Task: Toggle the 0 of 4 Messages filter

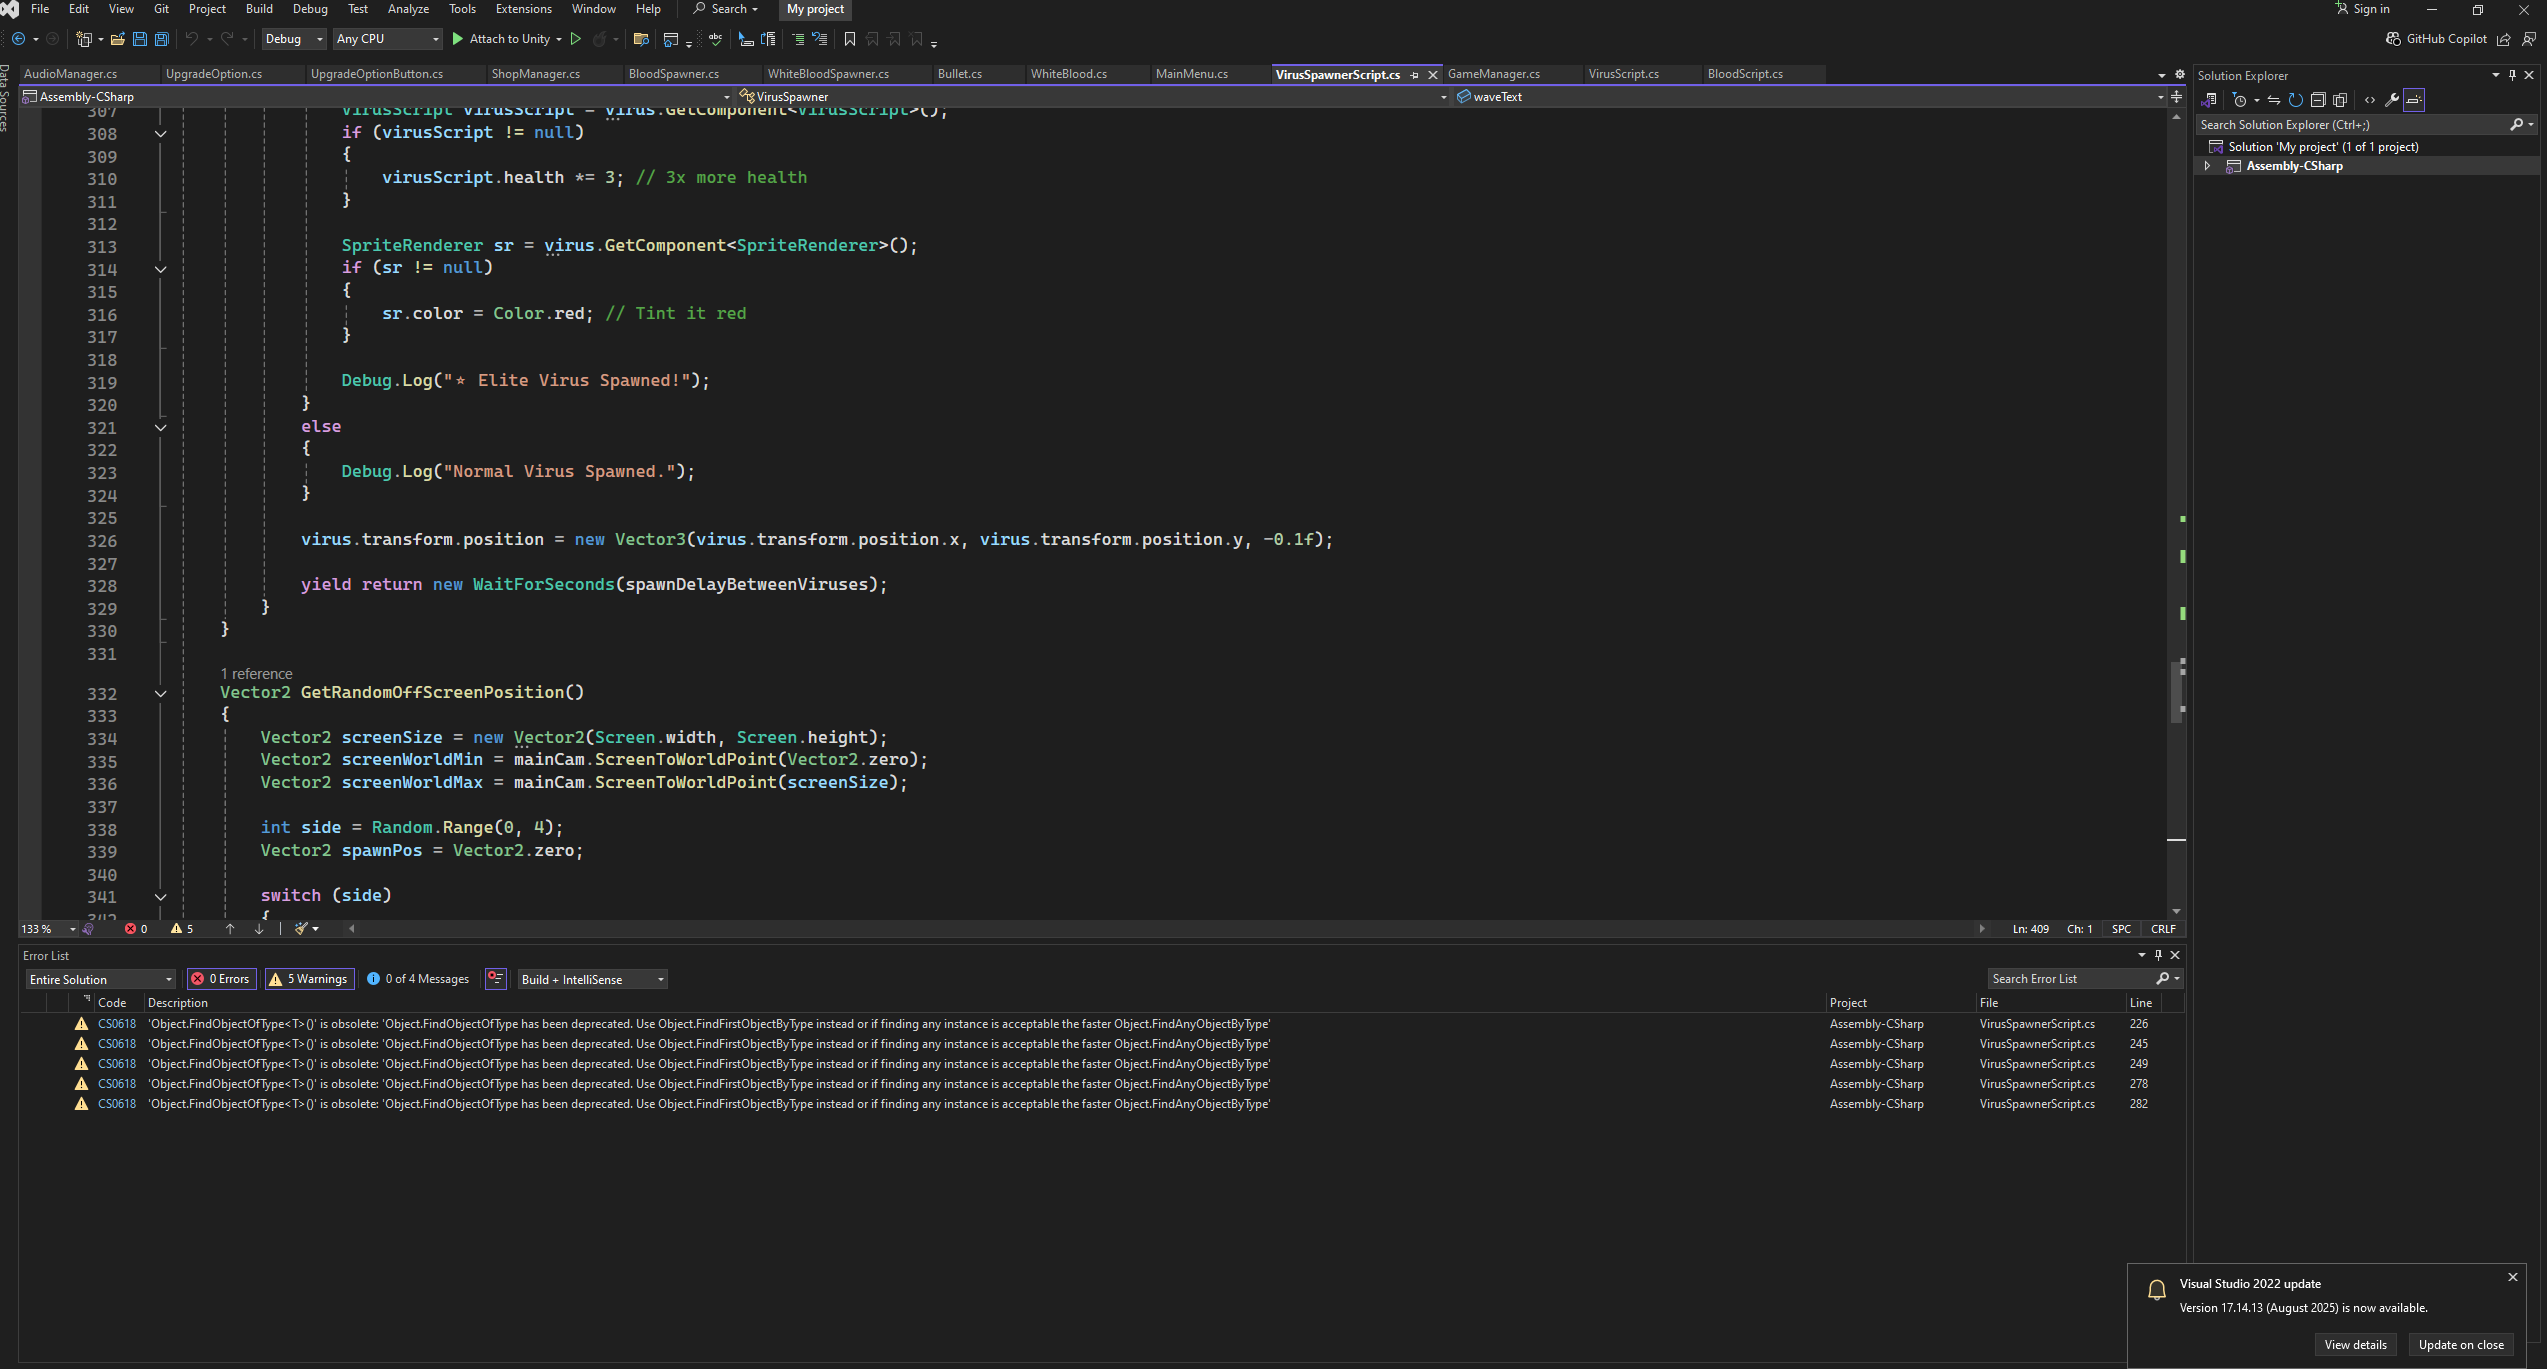Action: pyautogui.click(x=418, y=979)
